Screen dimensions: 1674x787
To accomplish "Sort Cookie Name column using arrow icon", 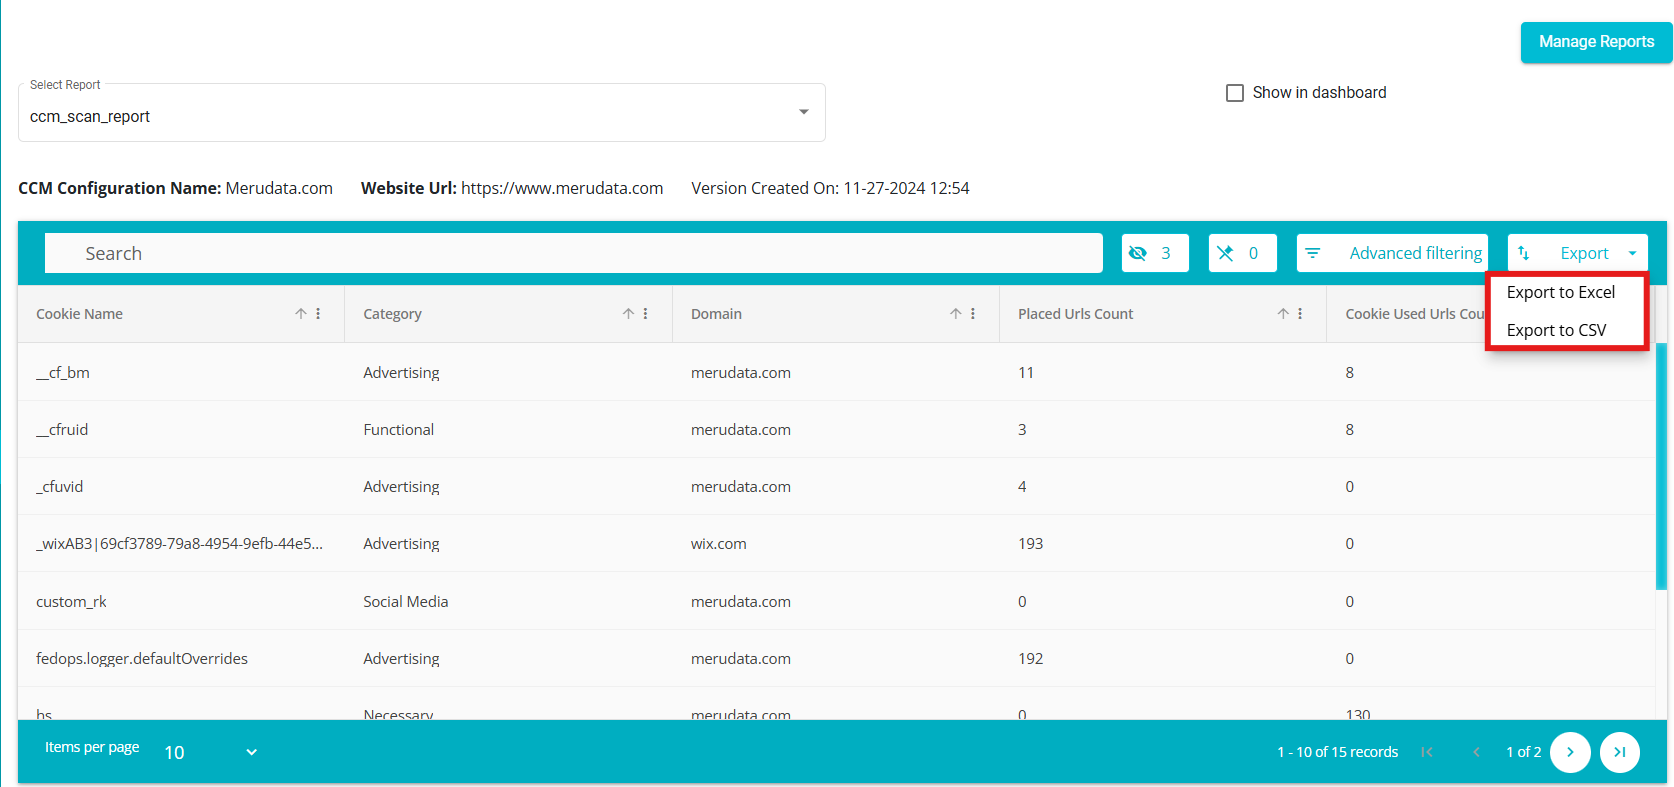I will point(301,314).
